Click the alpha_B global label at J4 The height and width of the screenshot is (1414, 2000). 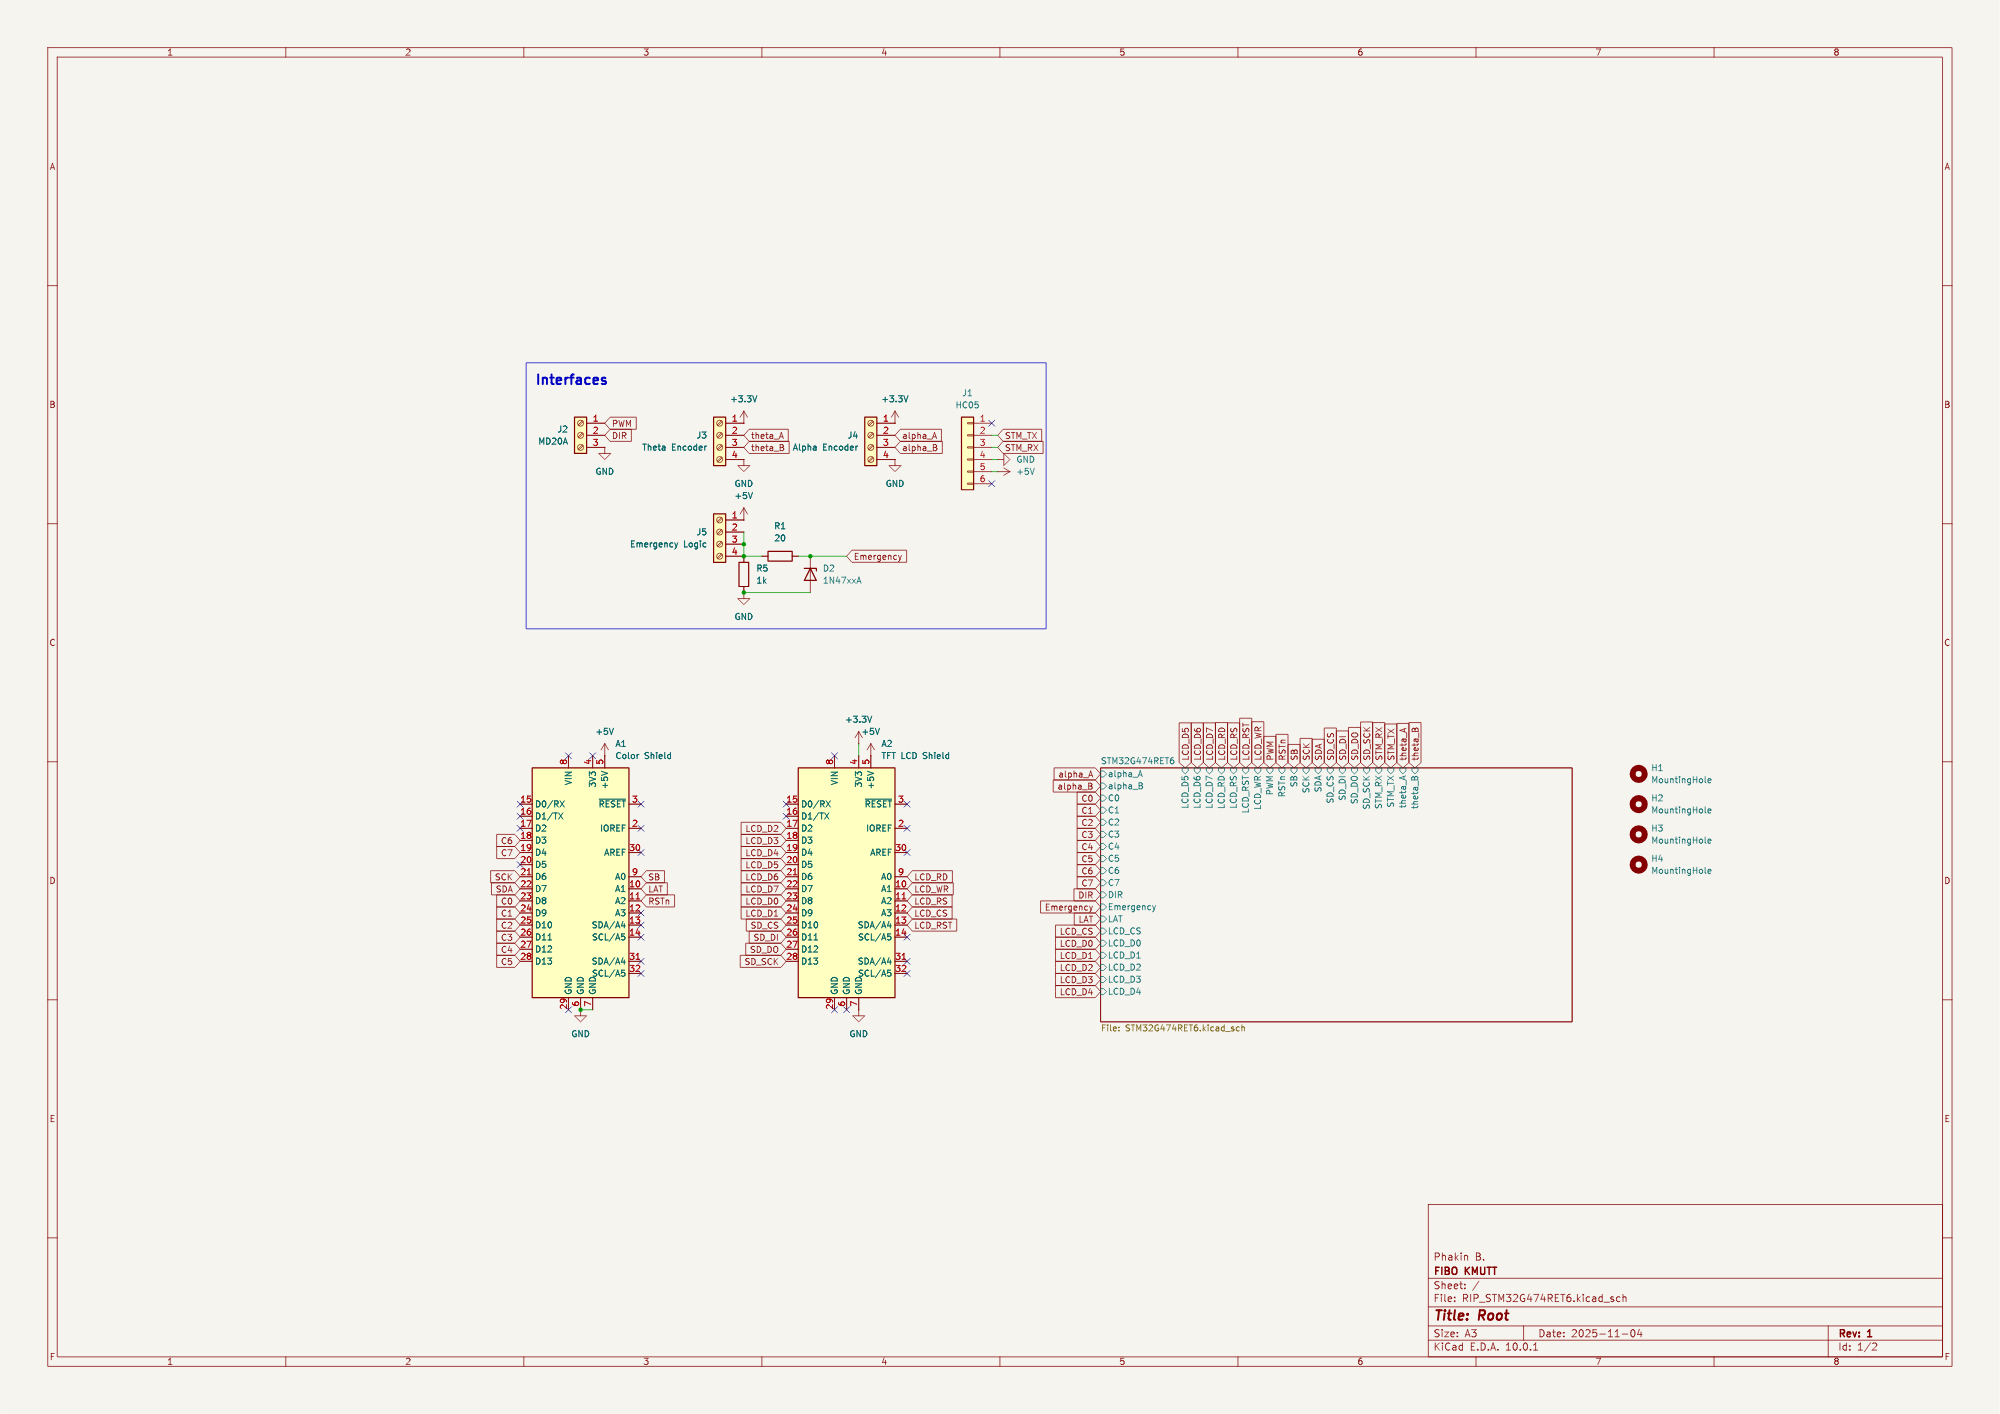(919, 447)
